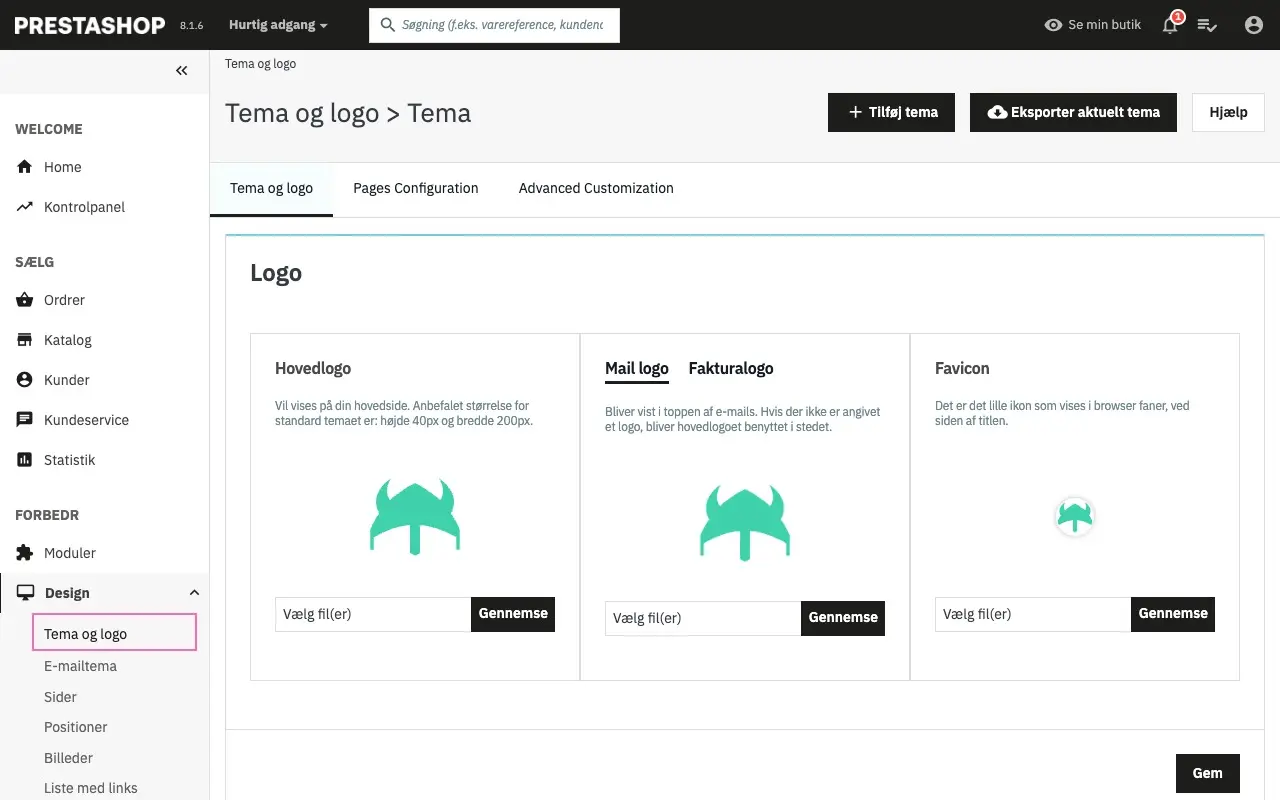The width and height of the screenshot is (1280, 800).
Task: Focus the top search input field
Action: (x=502, y=25)
